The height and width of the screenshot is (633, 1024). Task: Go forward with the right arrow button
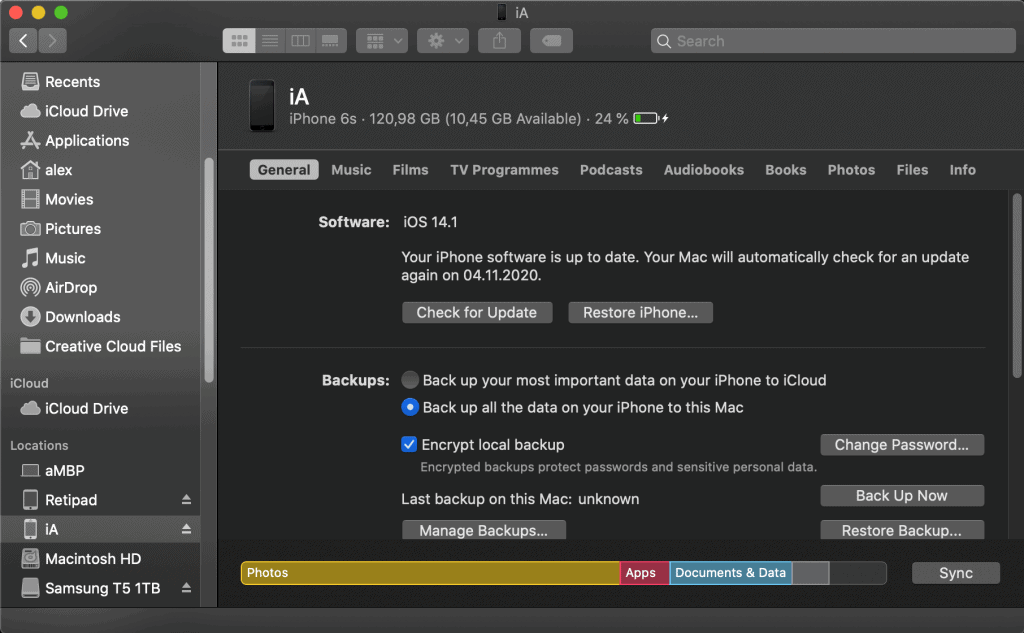pyautogui.click(x=52, y=41)
